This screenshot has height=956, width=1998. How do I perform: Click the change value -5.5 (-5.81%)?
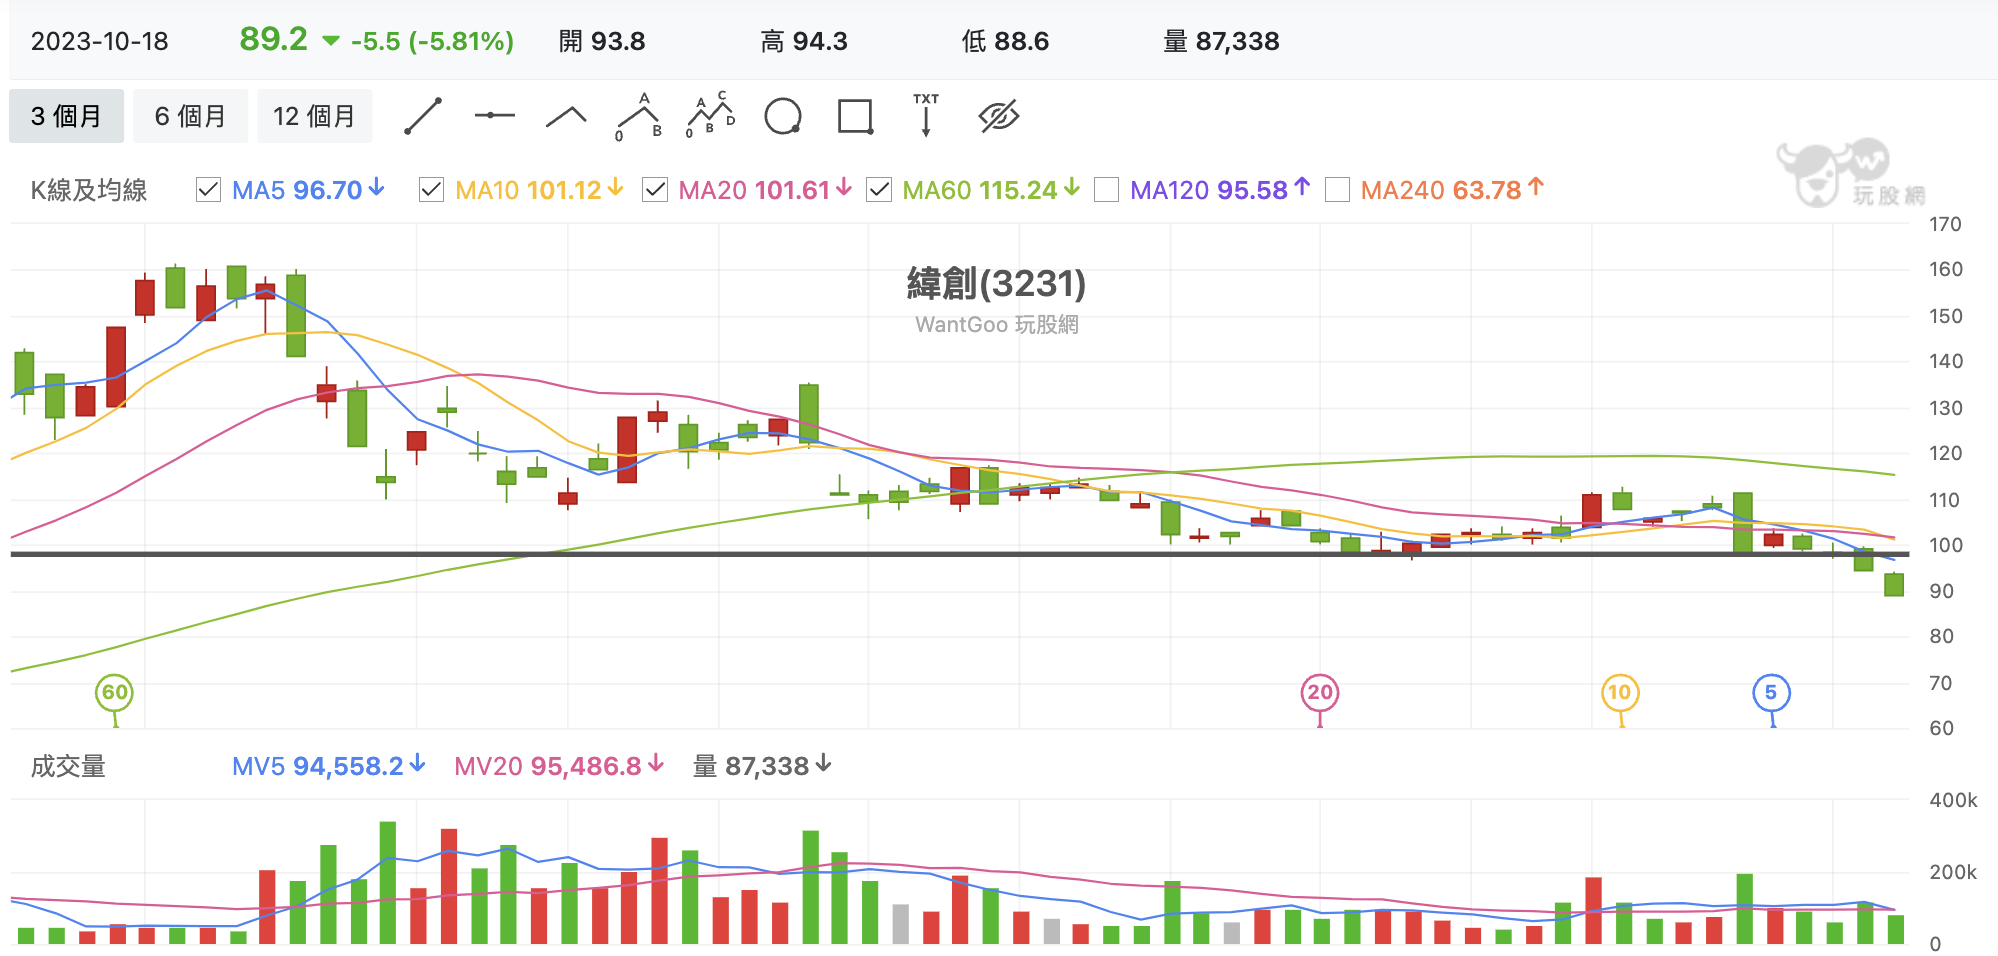click(x=432, y=41)
